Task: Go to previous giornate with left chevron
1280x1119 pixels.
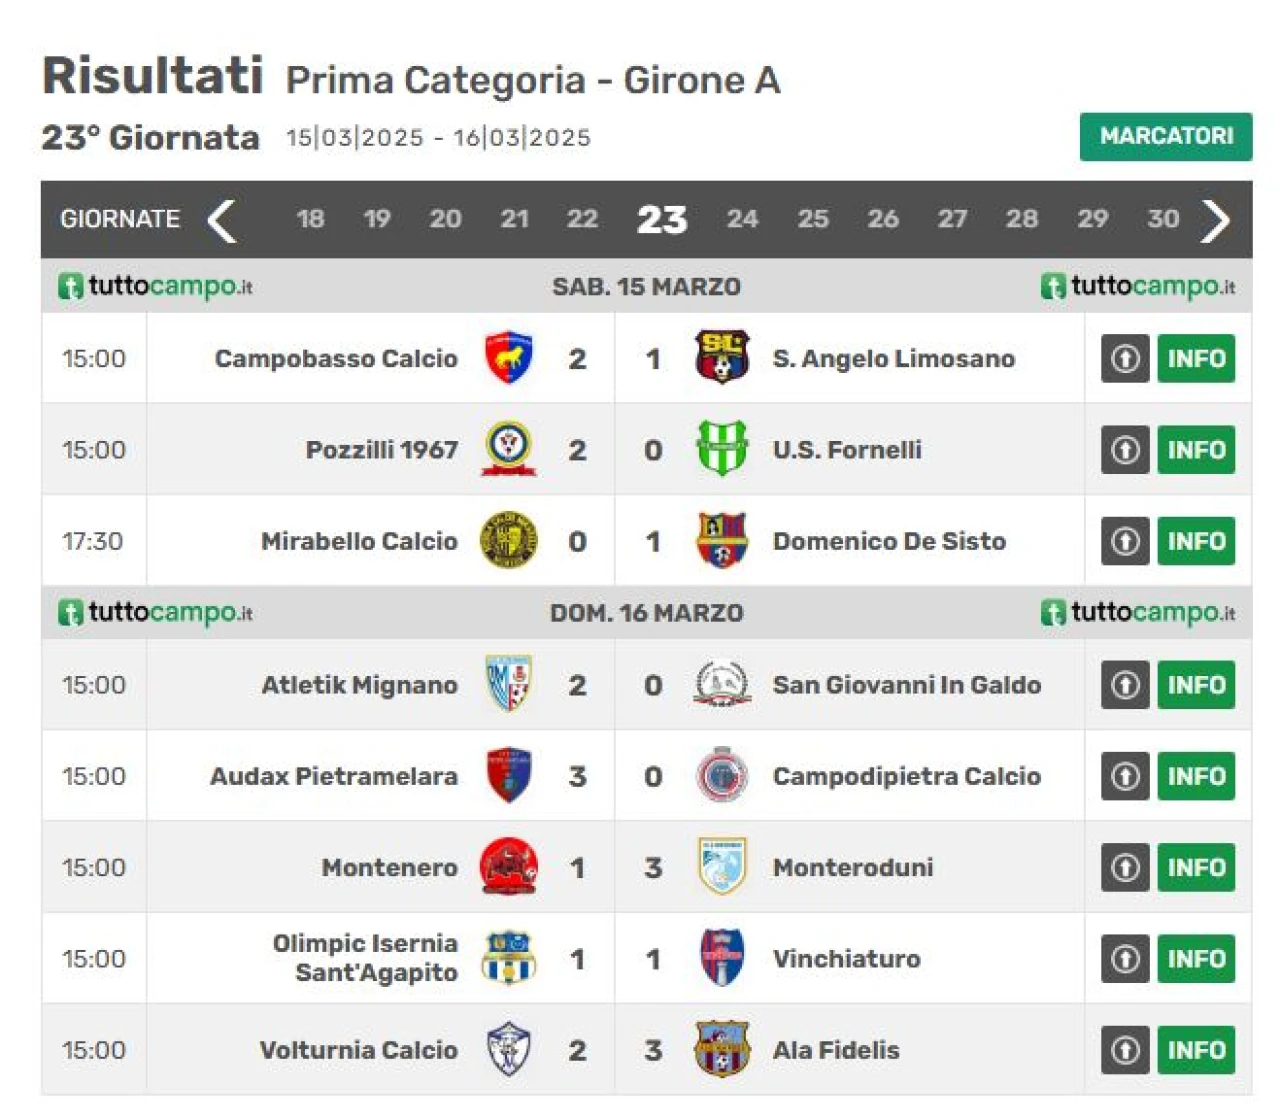Action: [x=221, y=220]
